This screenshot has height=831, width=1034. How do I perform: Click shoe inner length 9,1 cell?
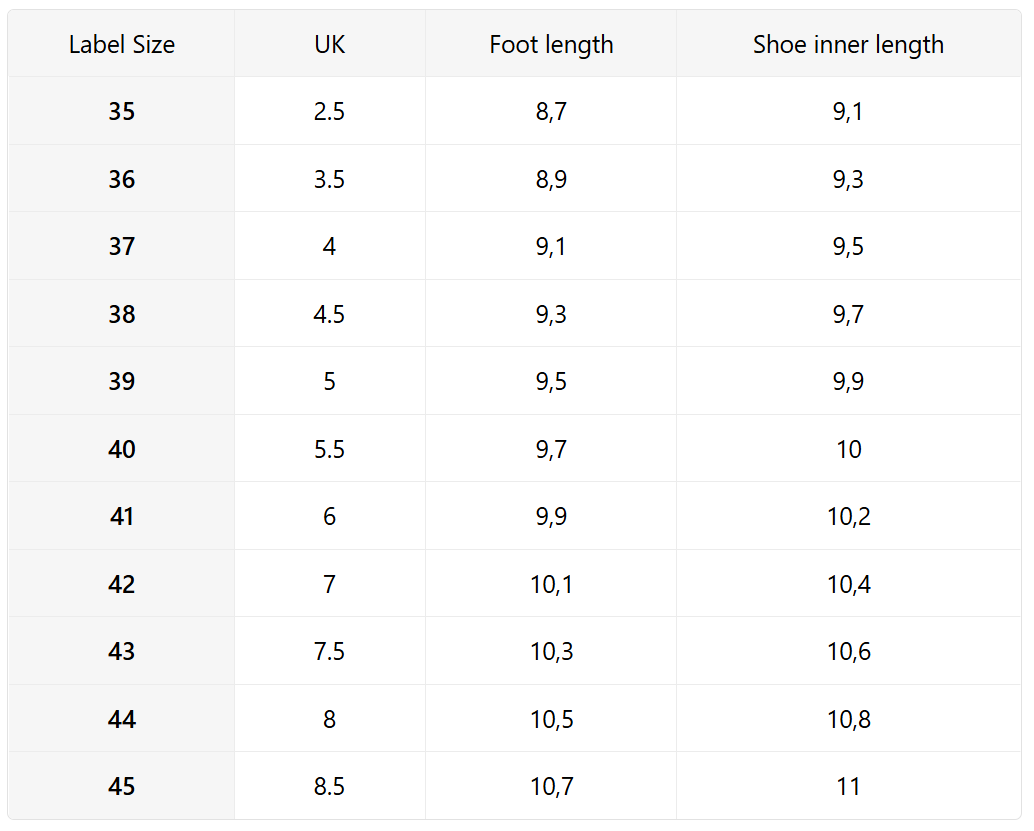tap(848, 112)
